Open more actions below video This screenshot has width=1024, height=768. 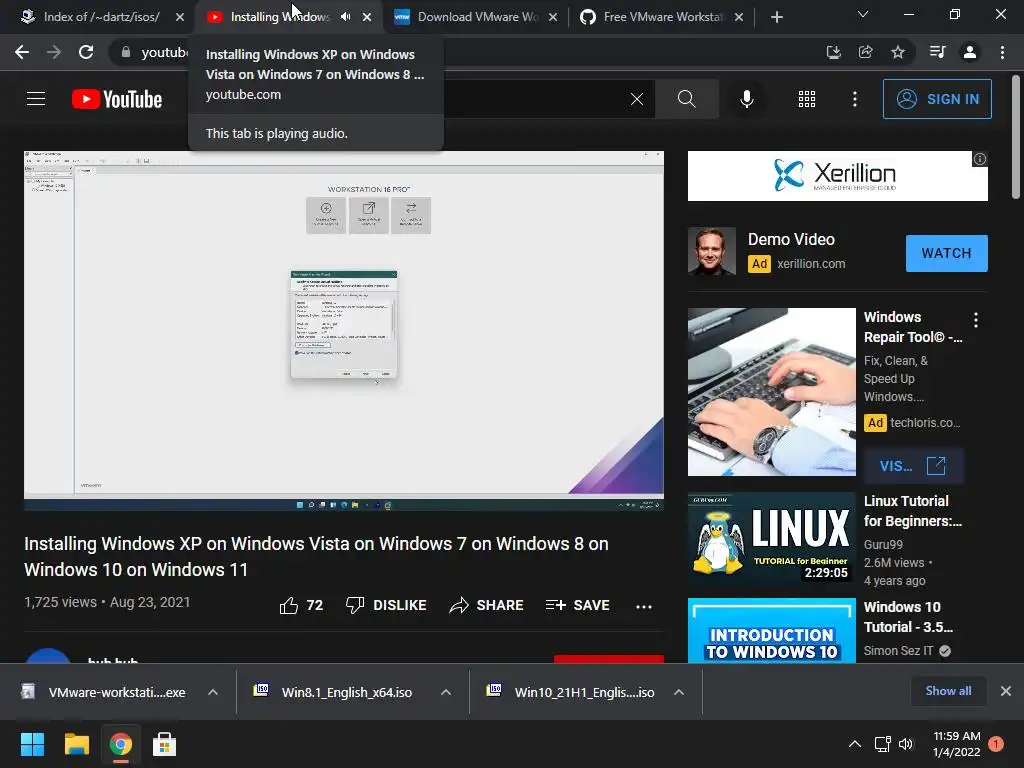click(x=644, y=606)
